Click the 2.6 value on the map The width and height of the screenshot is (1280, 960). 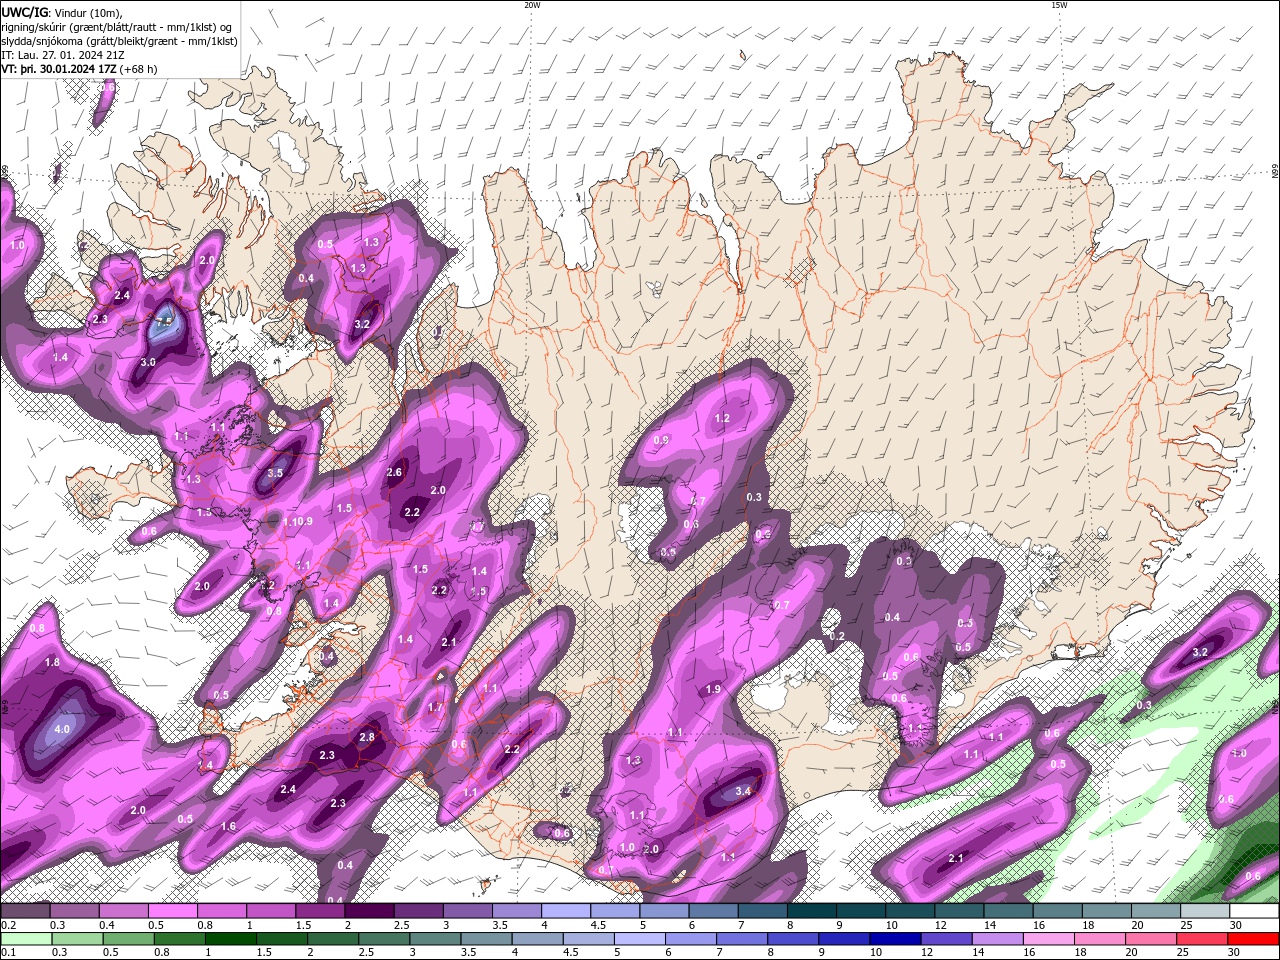point(394,473)
